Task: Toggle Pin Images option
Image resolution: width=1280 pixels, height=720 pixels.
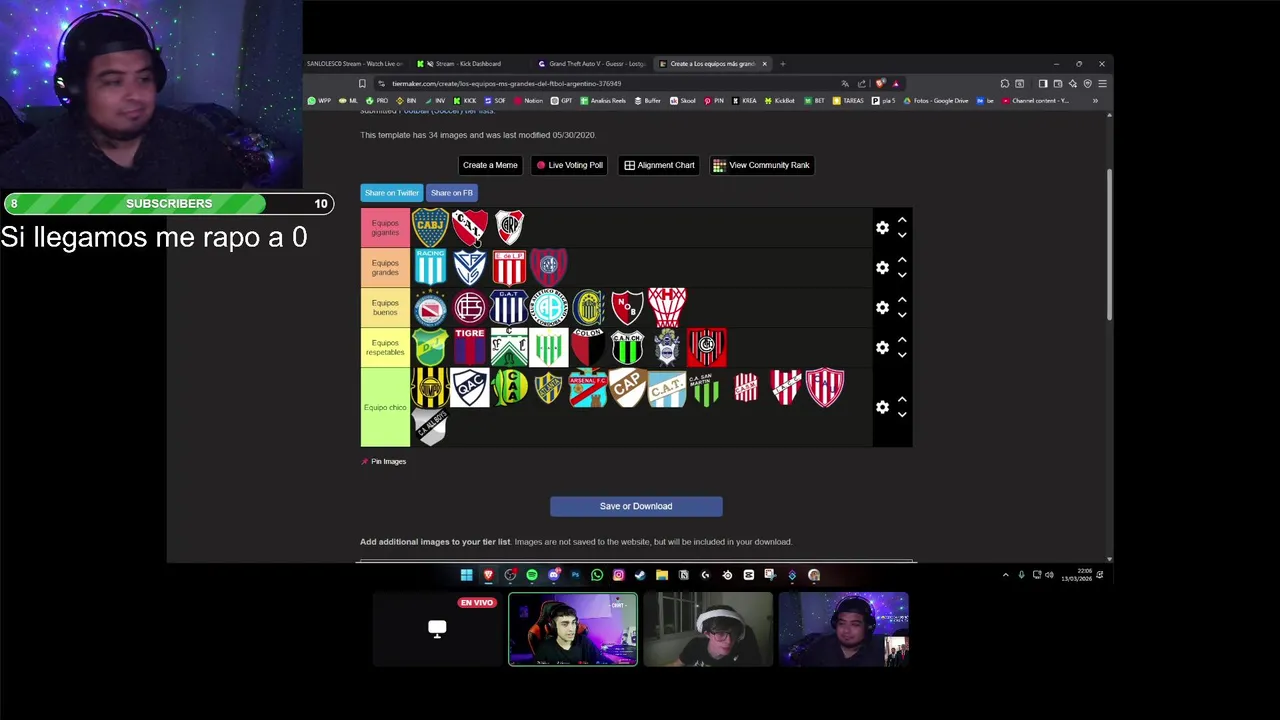Action: pyautogui.click(x=384, y=461)
